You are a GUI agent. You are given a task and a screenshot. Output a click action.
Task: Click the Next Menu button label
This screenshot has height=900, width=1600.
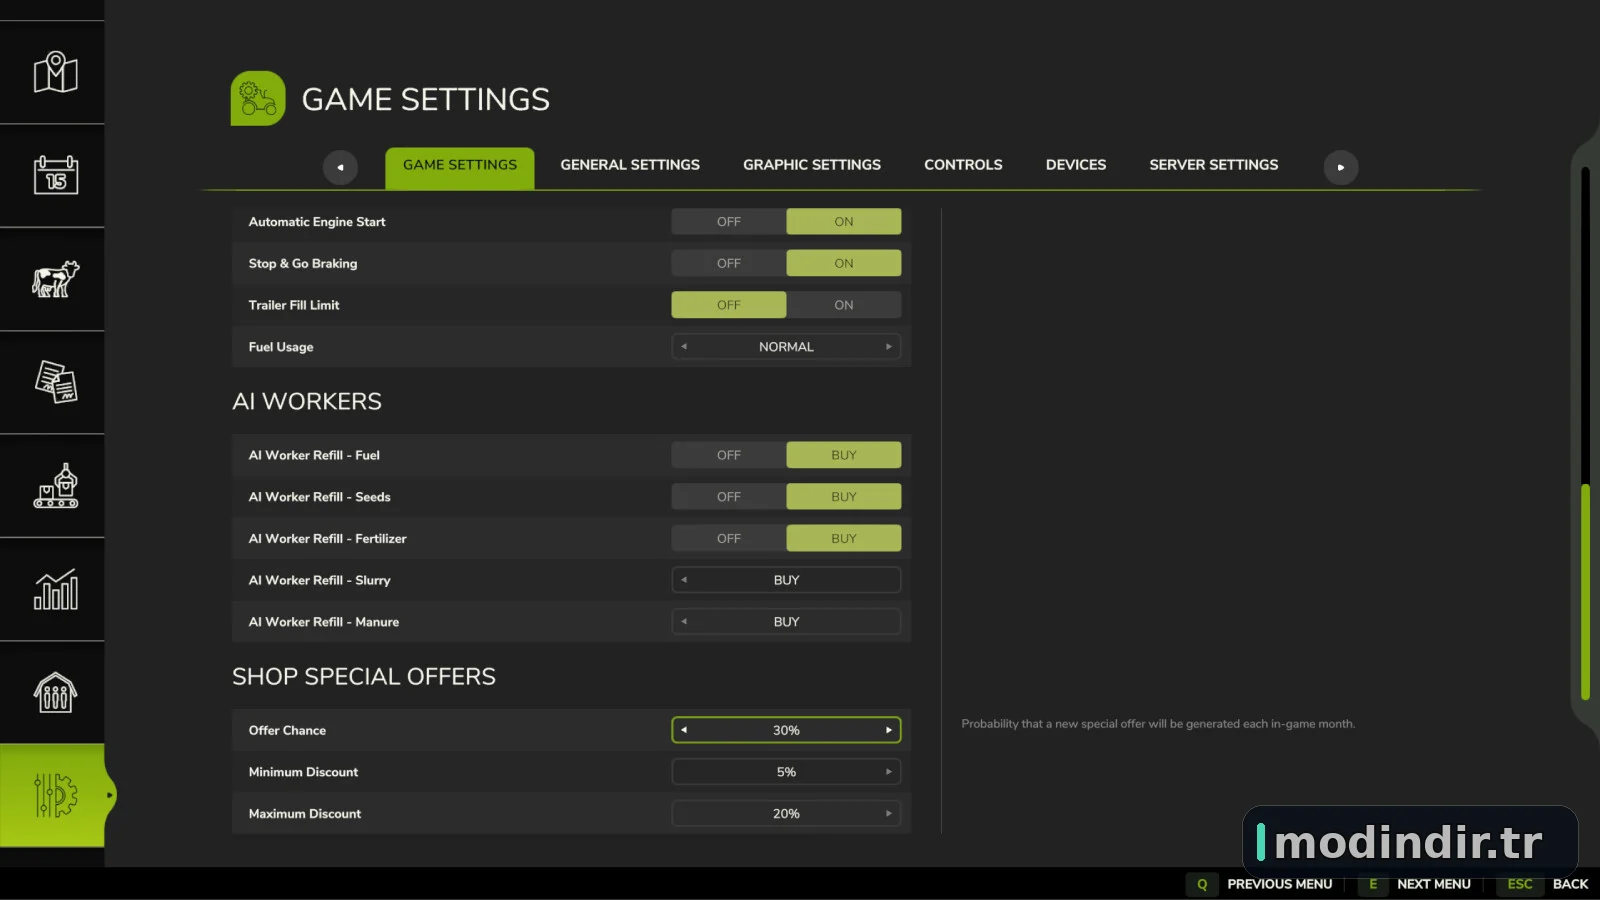tap(1434, 884)
